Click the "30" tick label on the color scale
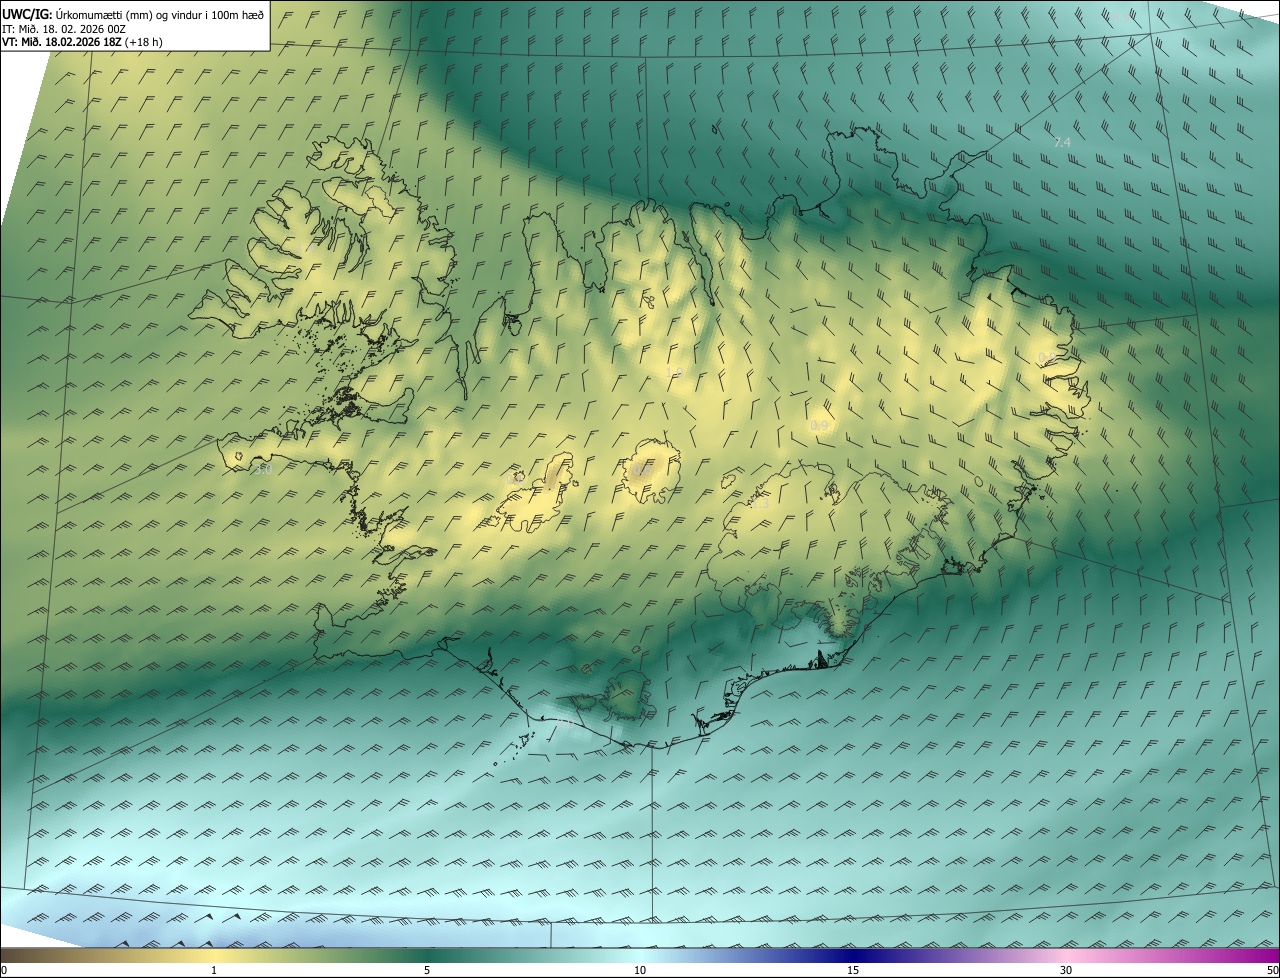 tap(1066, 970)
